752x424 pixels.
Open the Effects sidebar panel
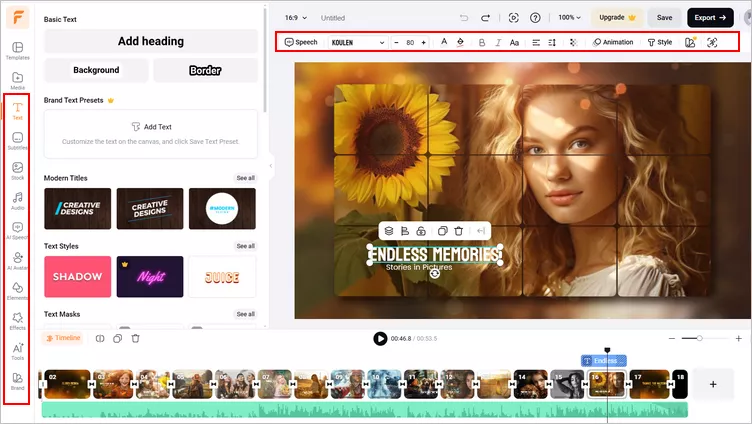[18, 321]
